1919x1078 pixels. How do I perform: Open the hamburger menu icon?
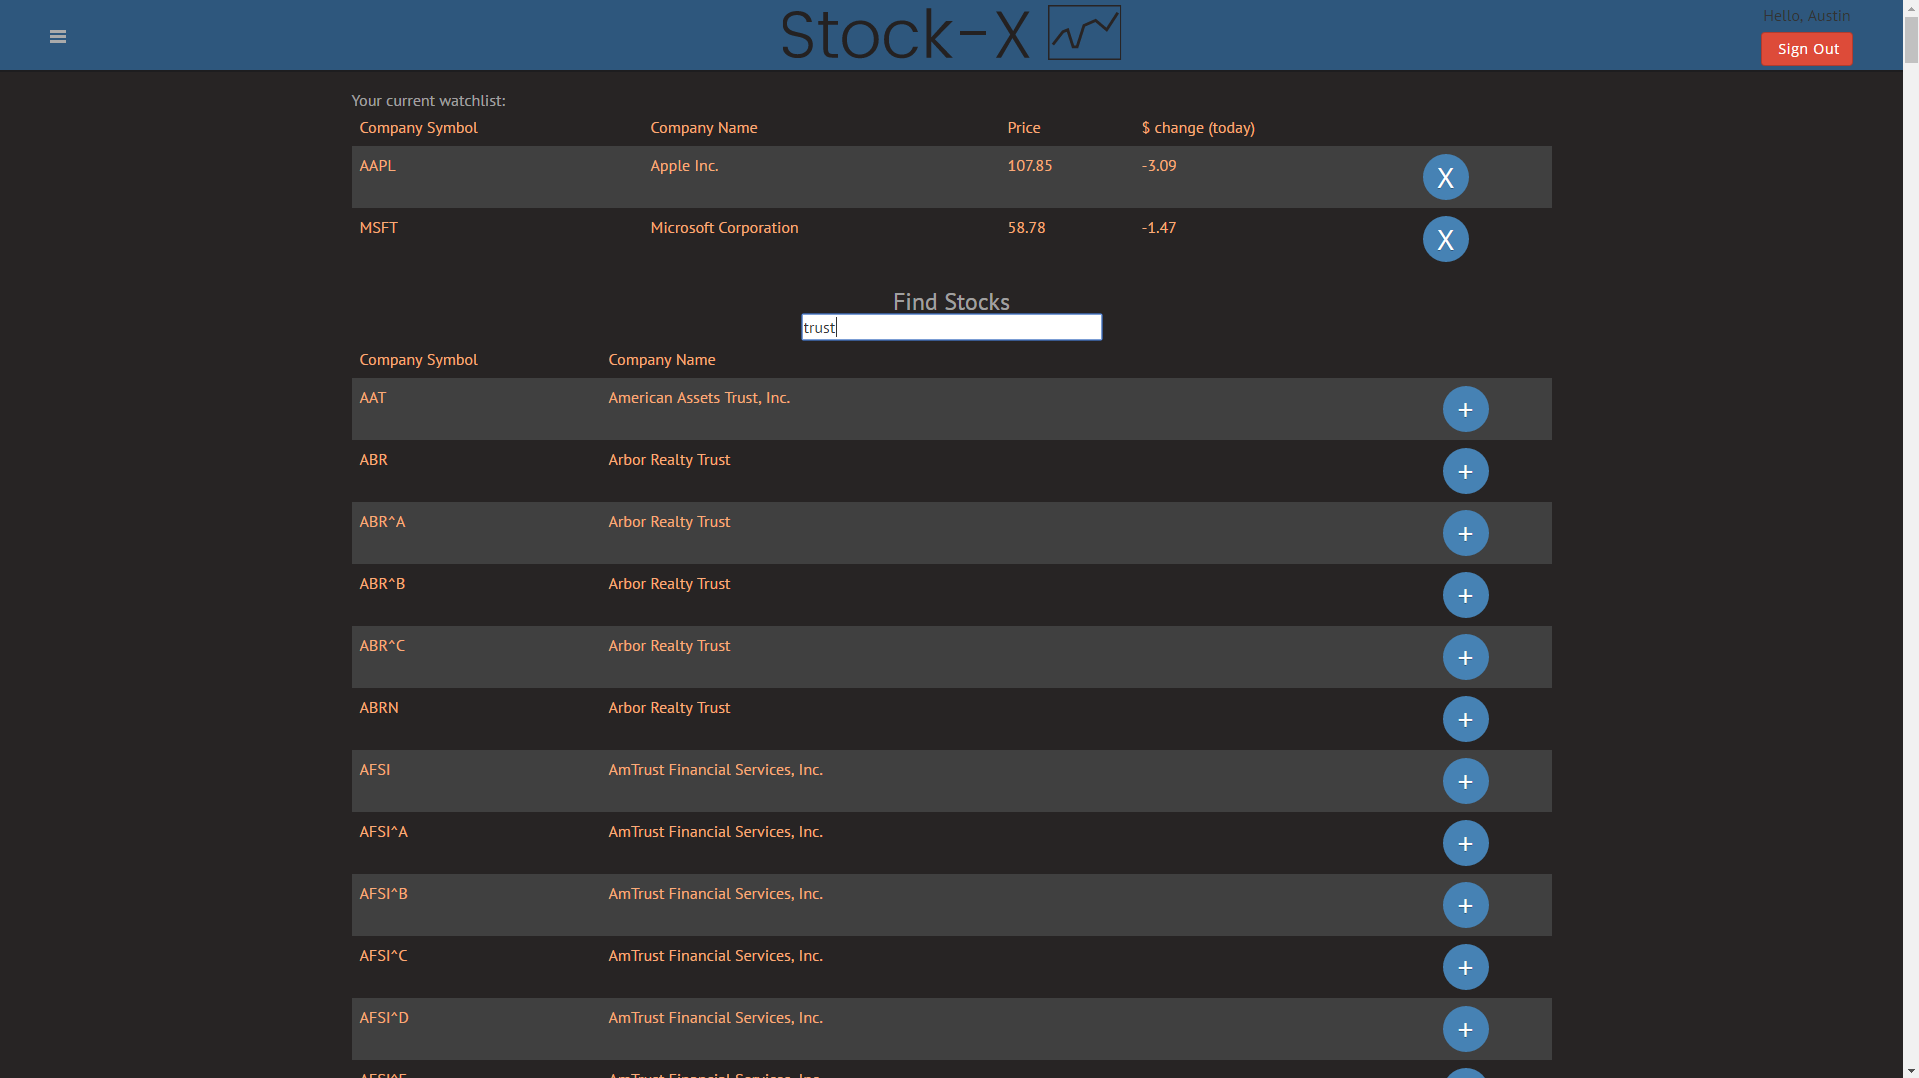[x=58, y=37]
